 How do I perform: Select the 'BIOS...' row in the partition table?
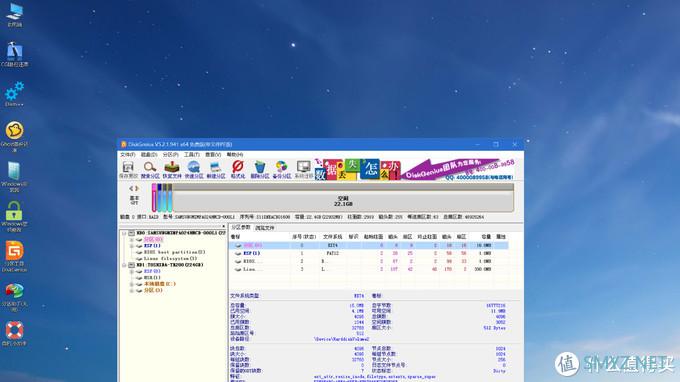(369, 261)
